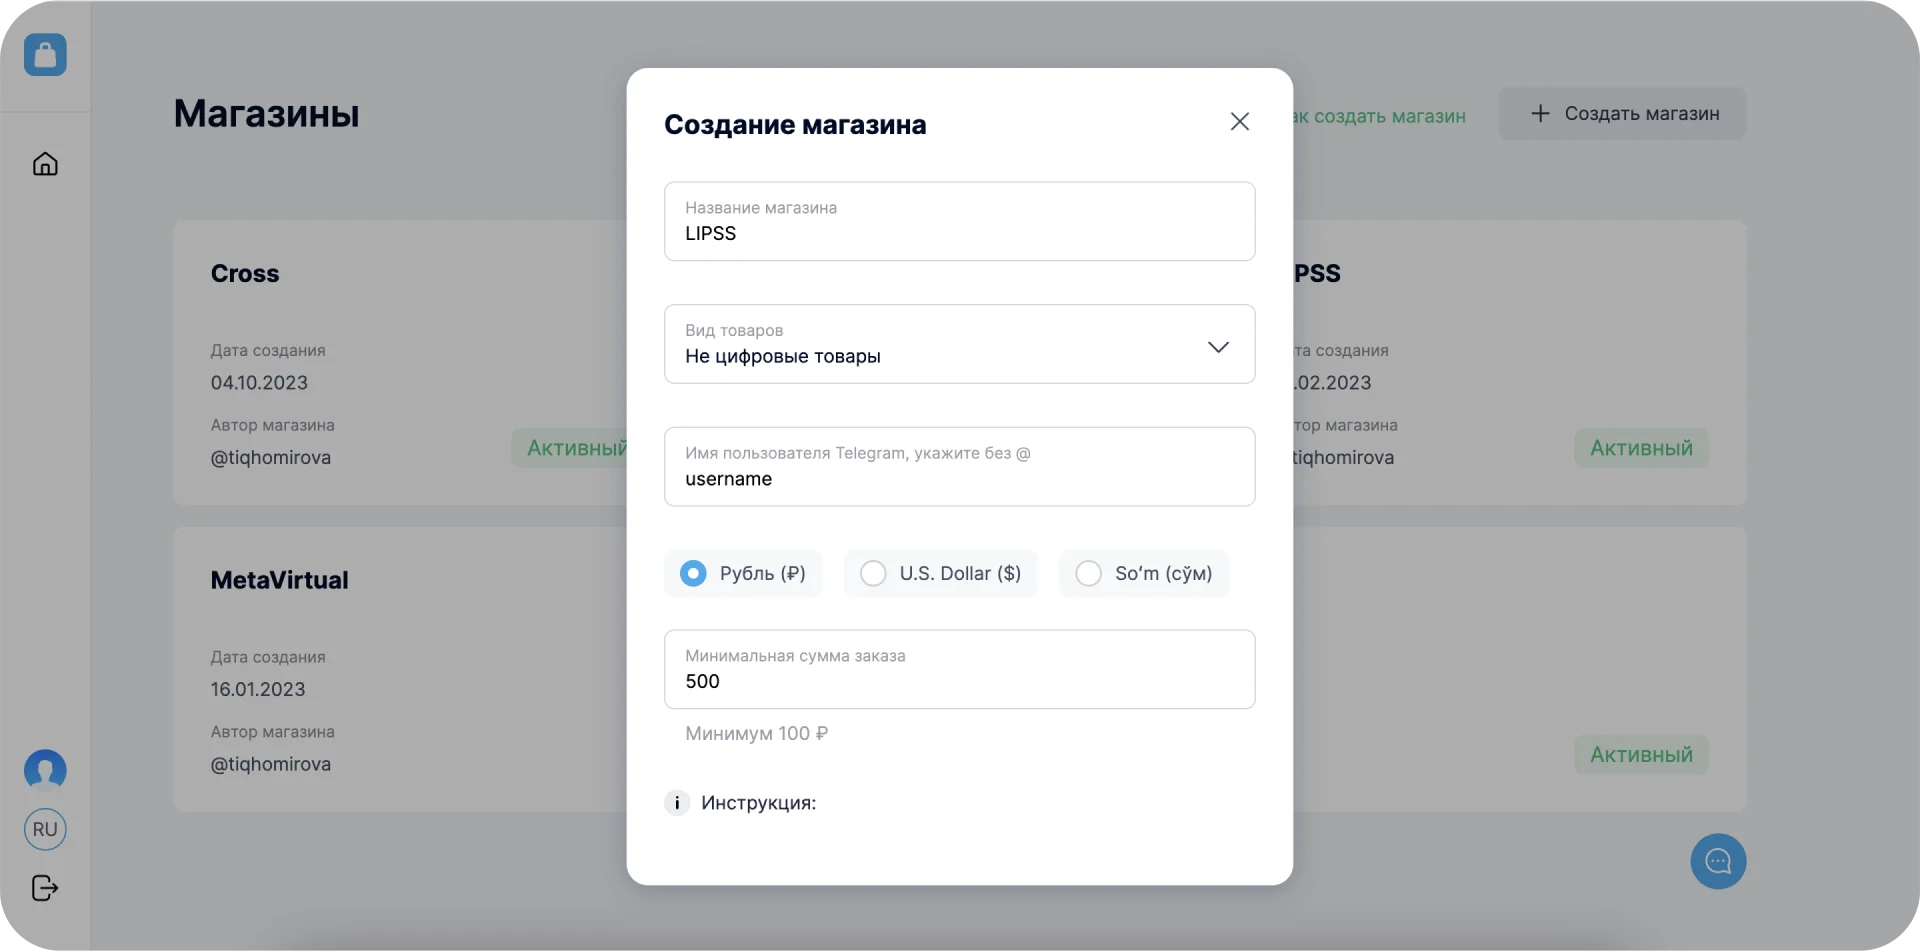Expand the product type selector chevron
The image size is (1920, 951).
click(1218, 347)
